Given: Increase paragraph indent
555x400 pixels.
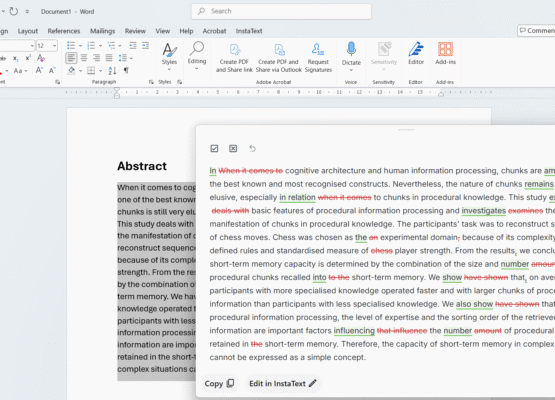Looking at the screenshot, I should pyautogui.click(x=145, y=46).
